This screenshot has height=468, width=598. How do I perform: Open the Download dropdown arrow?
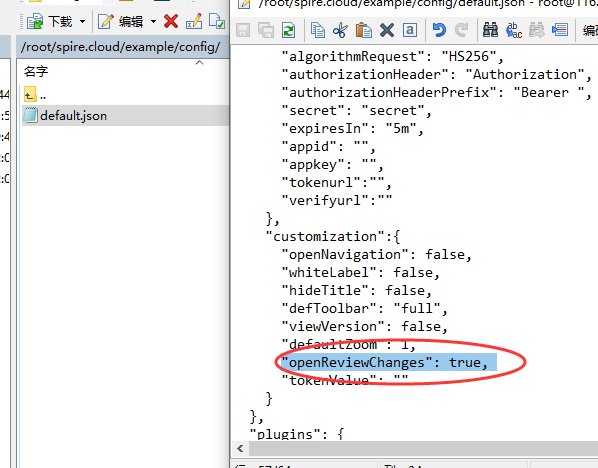(x=82, y=22)
